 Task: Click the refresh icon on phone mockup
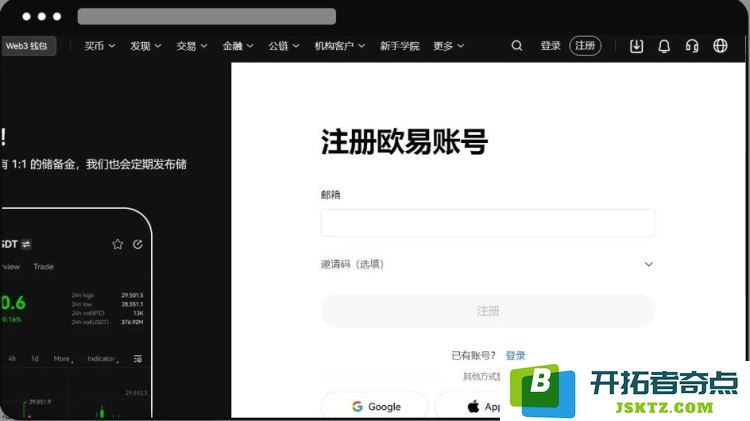tap(138, 244)
